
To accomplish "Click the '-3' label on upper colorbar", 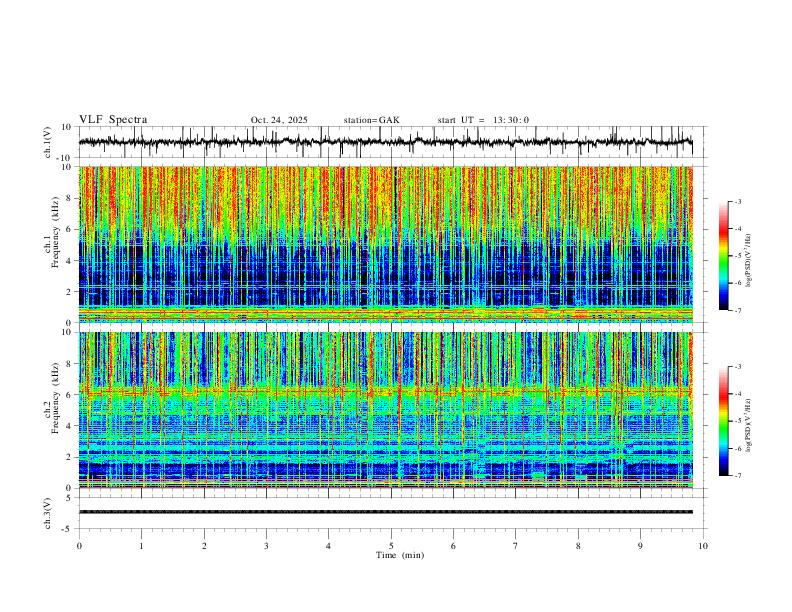I will 738,202.
